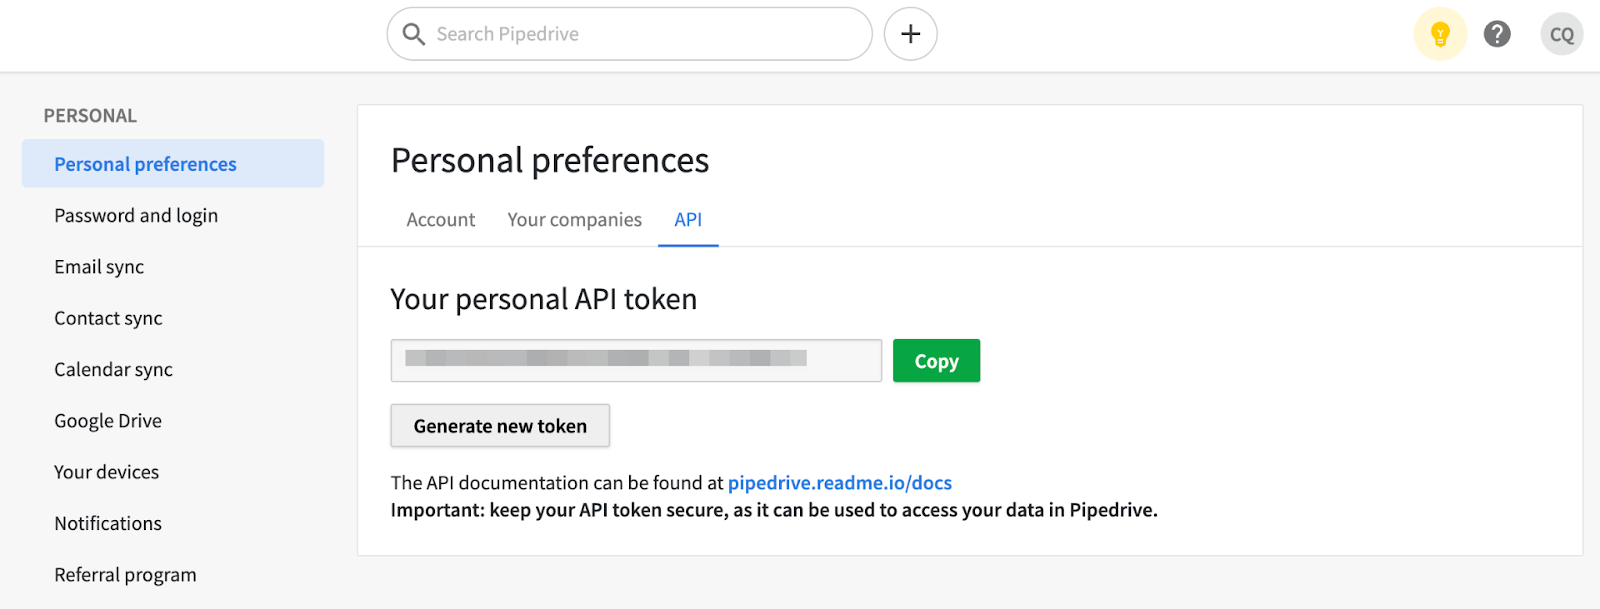The width and height of the screenshot is (1600, 609).
Task: Switch to the Your companies tab
Action: tap(574, 220)
